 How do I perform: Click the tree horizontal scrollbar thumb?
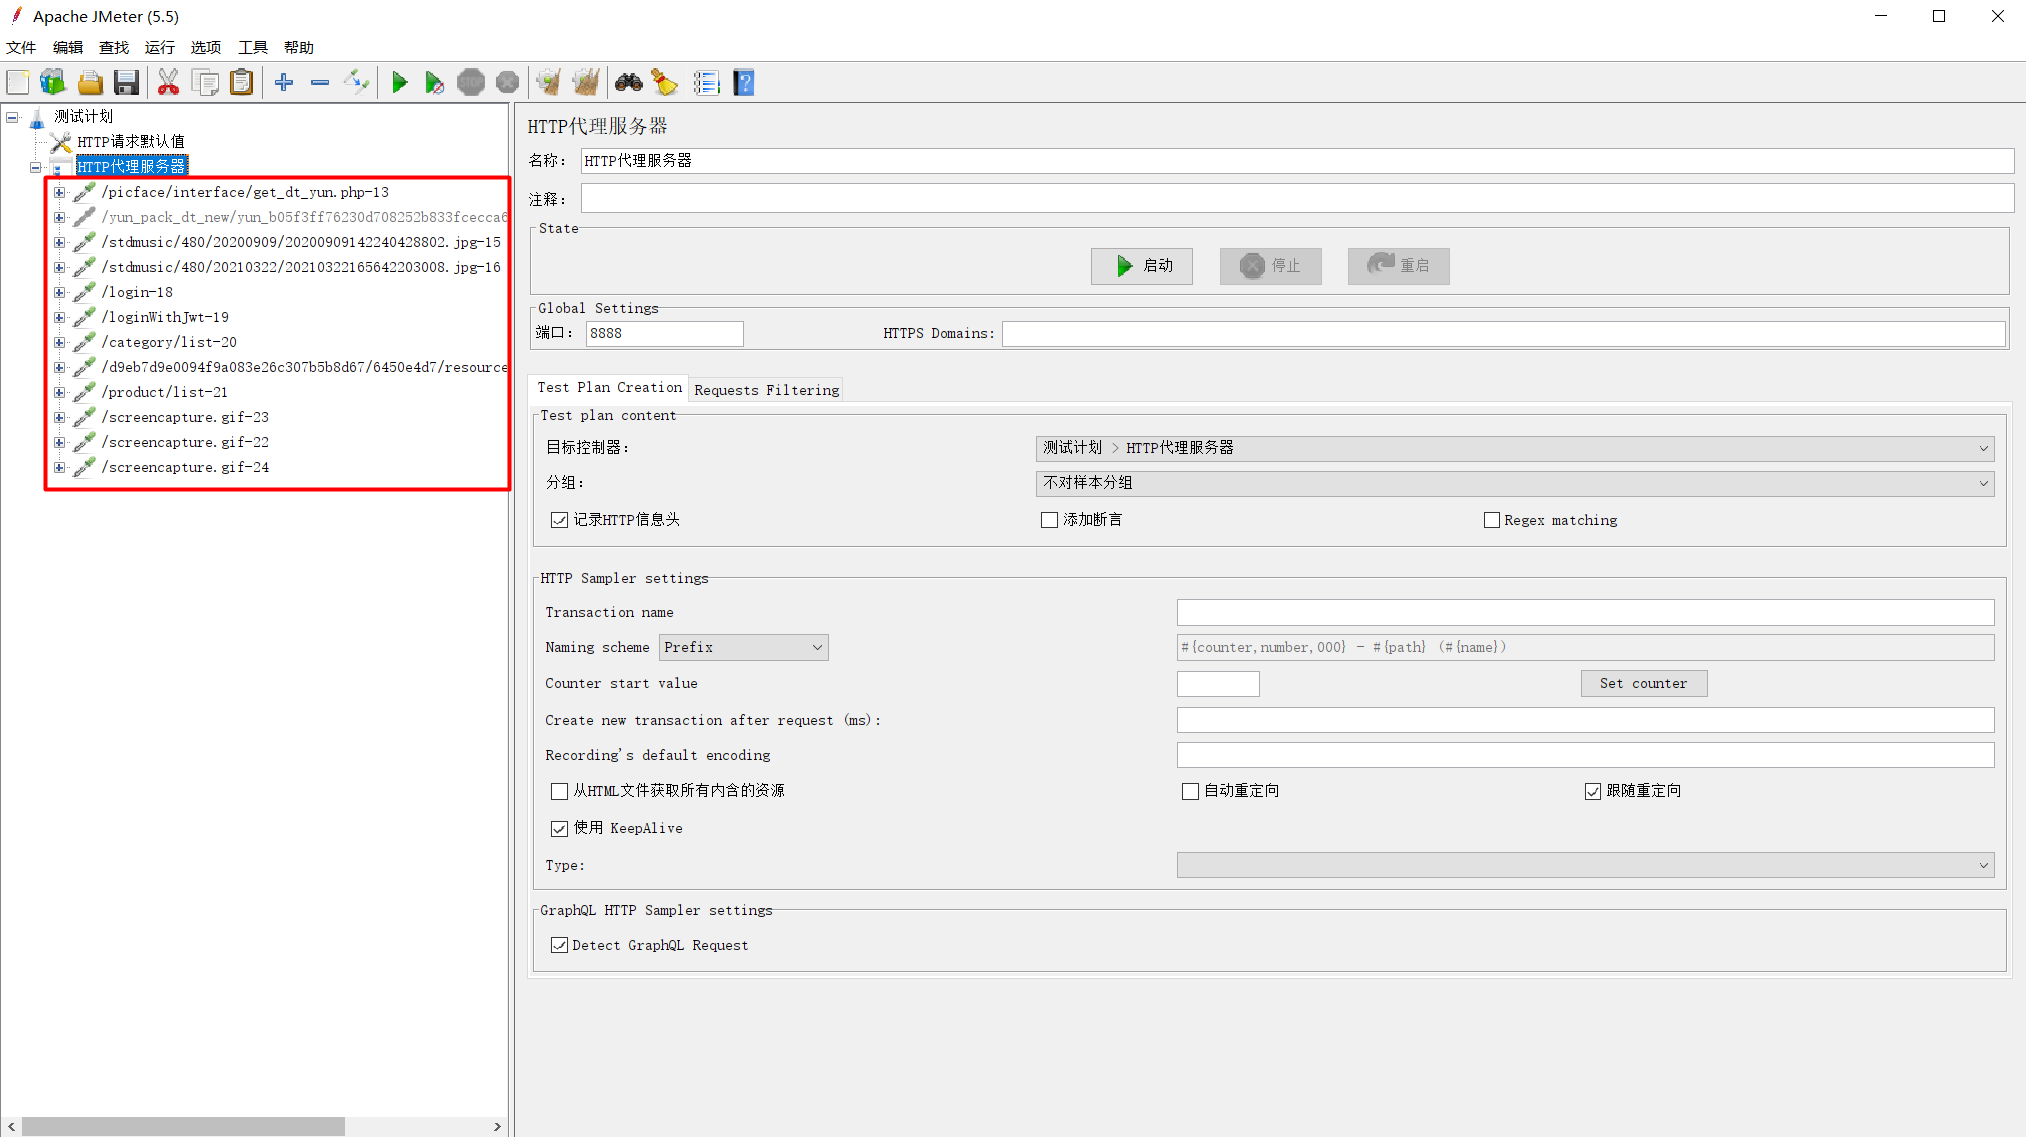[x=183, y=1127]
